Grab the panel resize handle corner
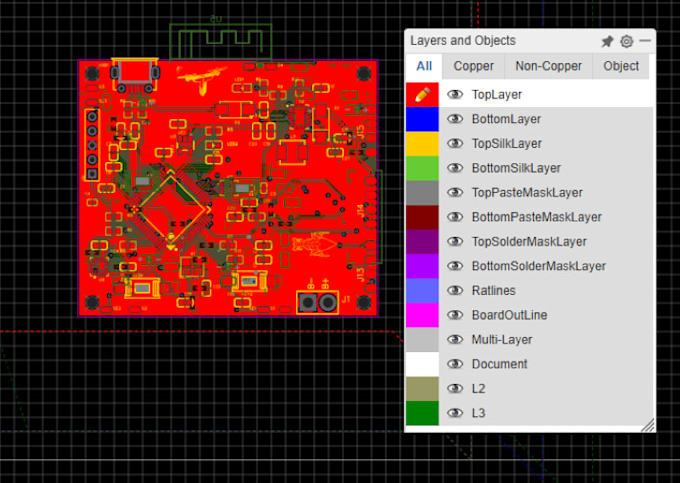This screenshot has width=680, height=483. click(648, 425)
